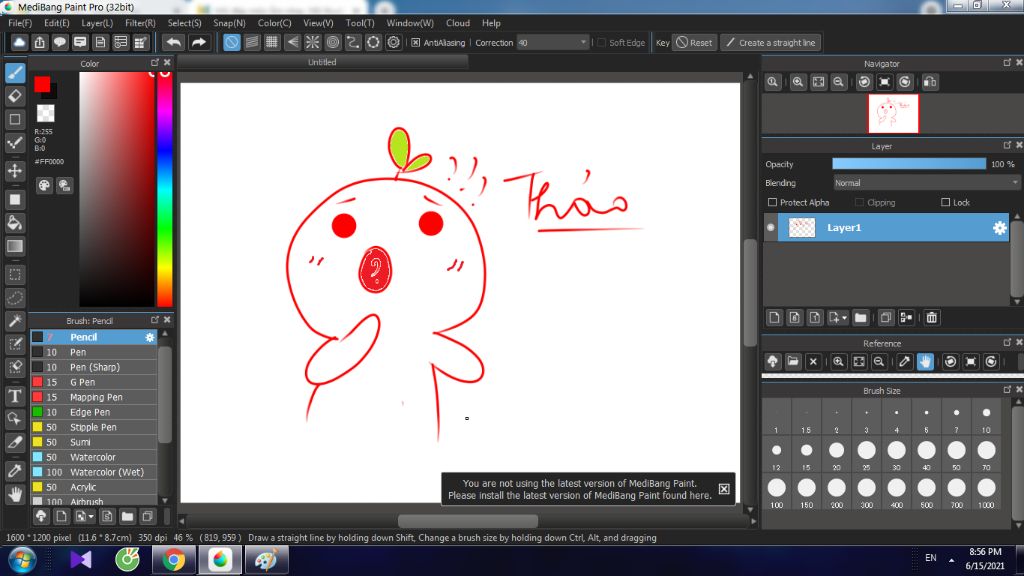Adjust the layer Opacity slider
The image size is (1024, 576).
[908, 164]
